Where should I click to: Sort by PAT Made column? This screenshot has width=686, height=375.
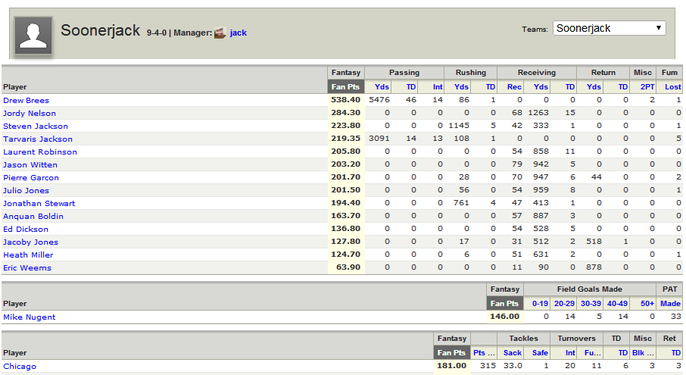point(670,303)
